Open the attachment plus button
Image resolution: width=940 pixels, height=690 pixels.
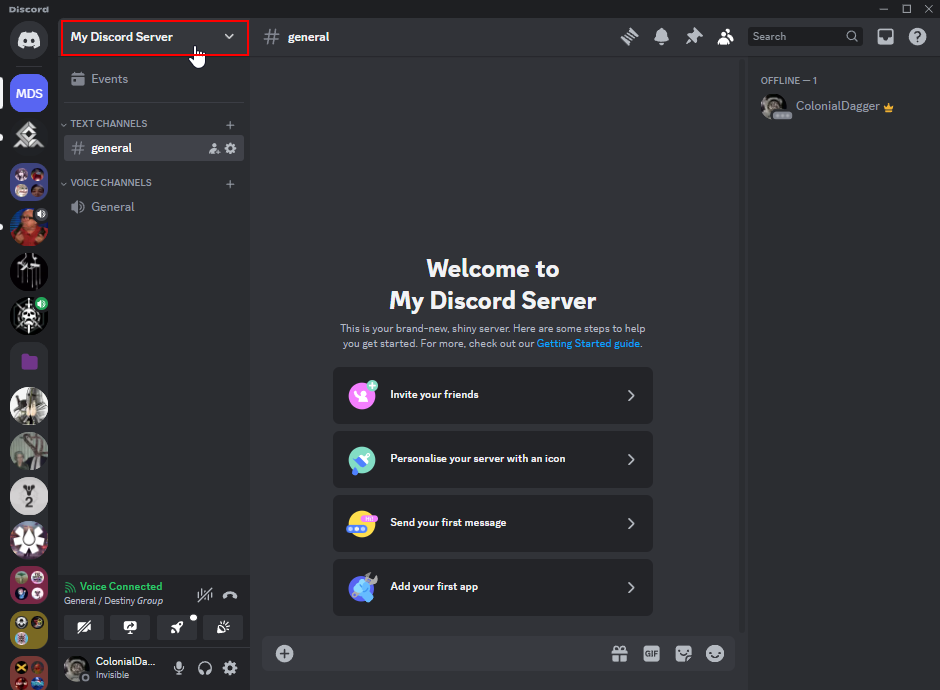click(x=284, y=653)
